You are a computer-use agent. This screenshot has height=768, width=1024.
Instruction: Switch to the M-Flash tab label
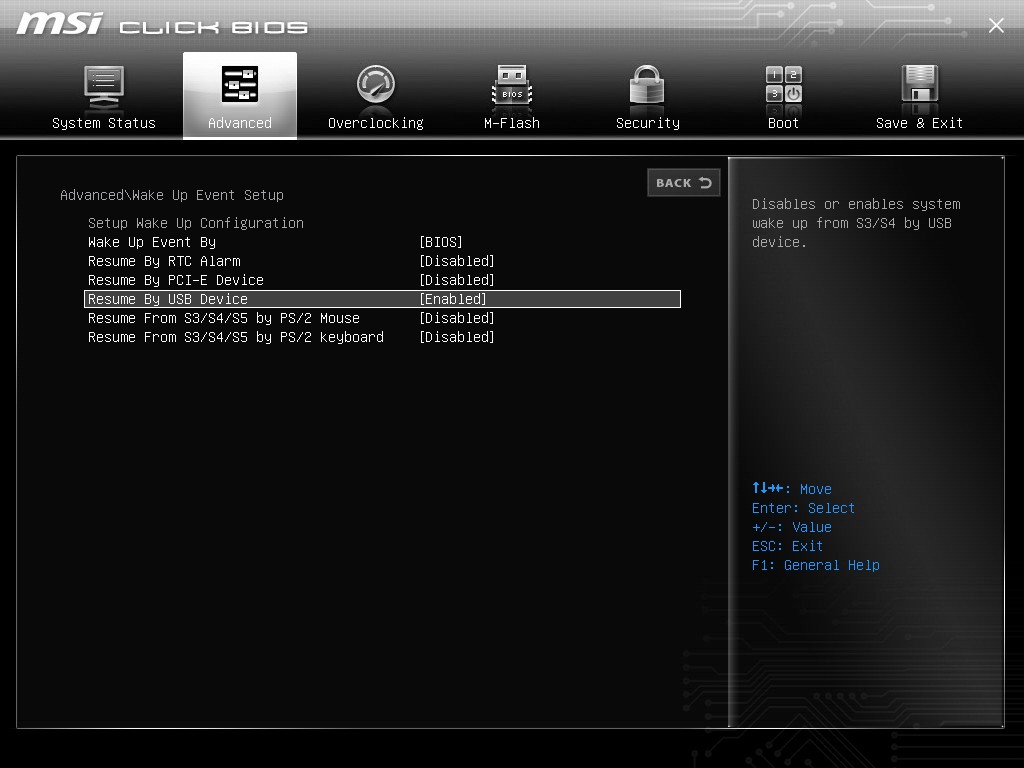512,123
